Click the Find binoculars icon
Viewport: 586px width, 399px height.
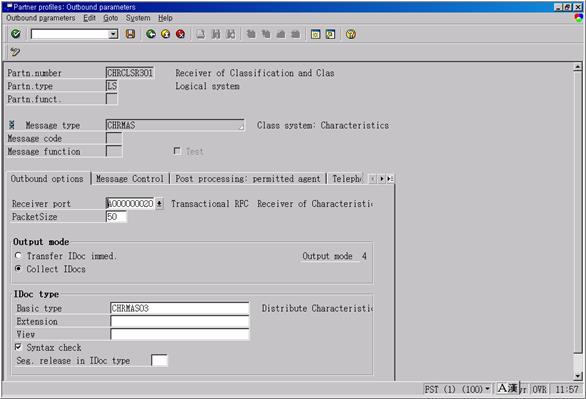216,34
